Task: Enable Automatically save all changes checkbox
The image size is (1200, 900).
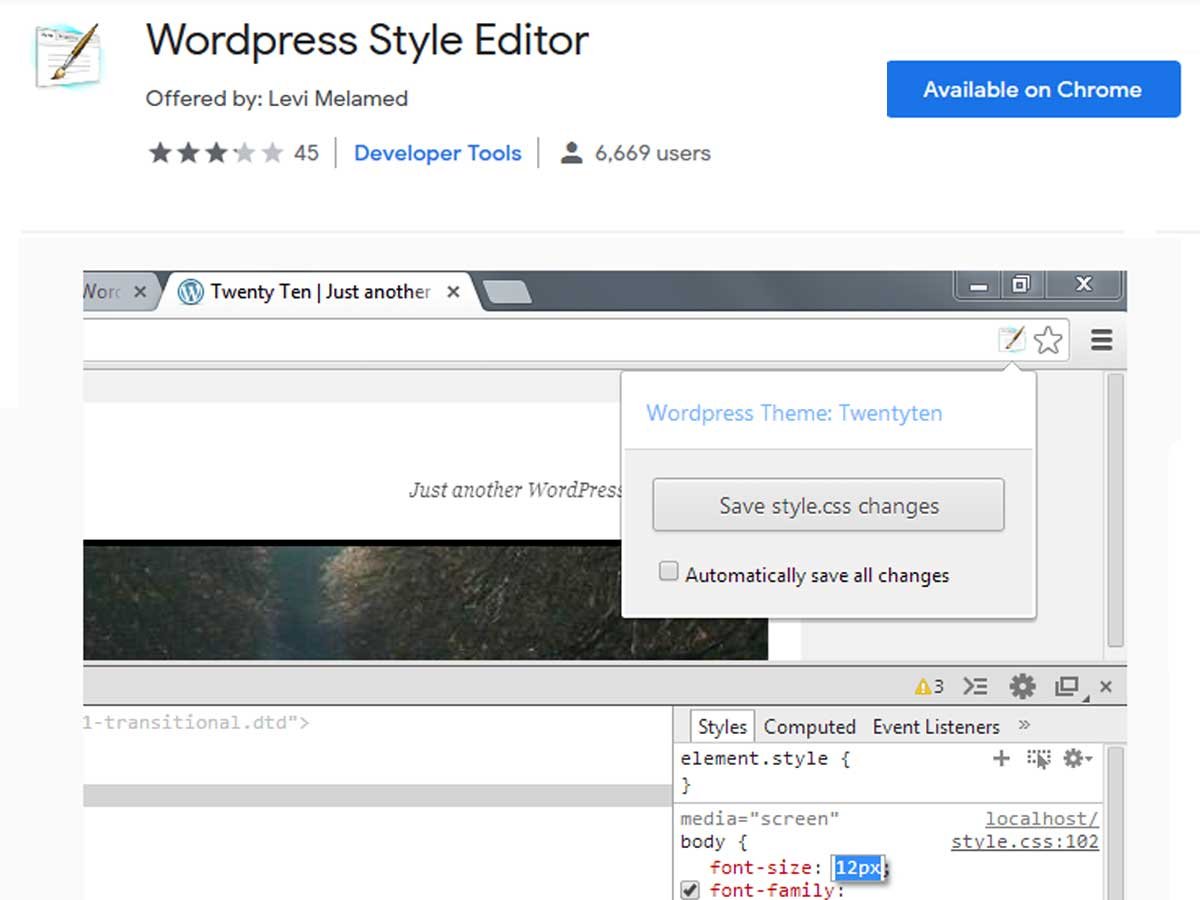Action: click(668, 572)
